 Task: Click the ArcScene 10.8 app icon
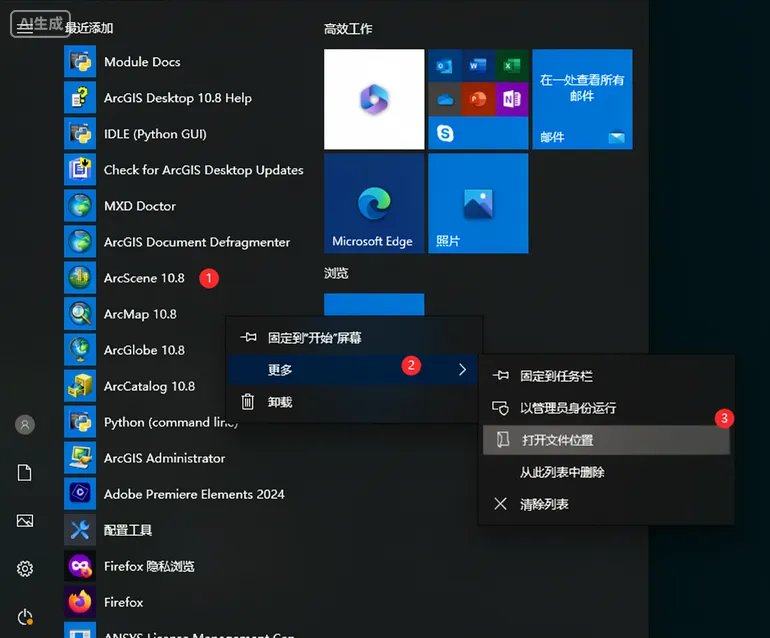(x=80, y=277)
